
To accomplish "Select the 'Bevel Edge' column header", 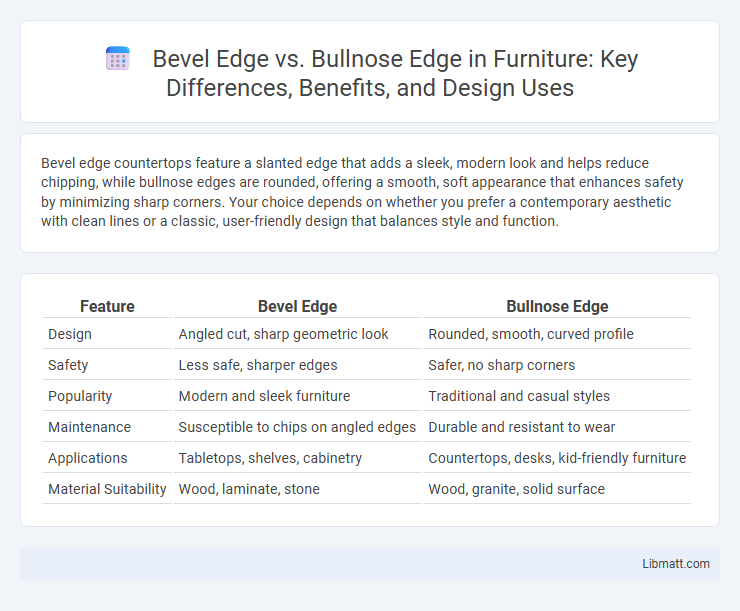I will [x=297, y=307].
